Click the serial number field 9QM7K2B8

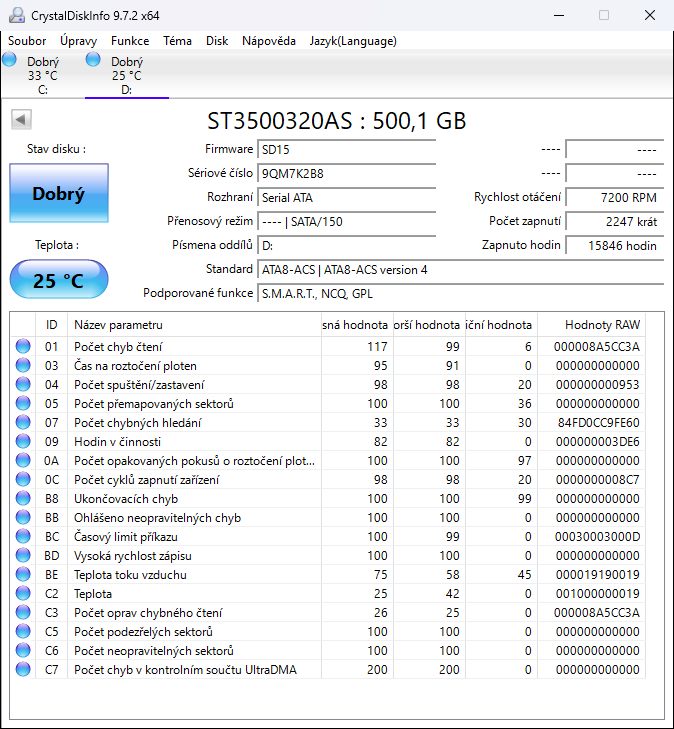click(346, 173)
